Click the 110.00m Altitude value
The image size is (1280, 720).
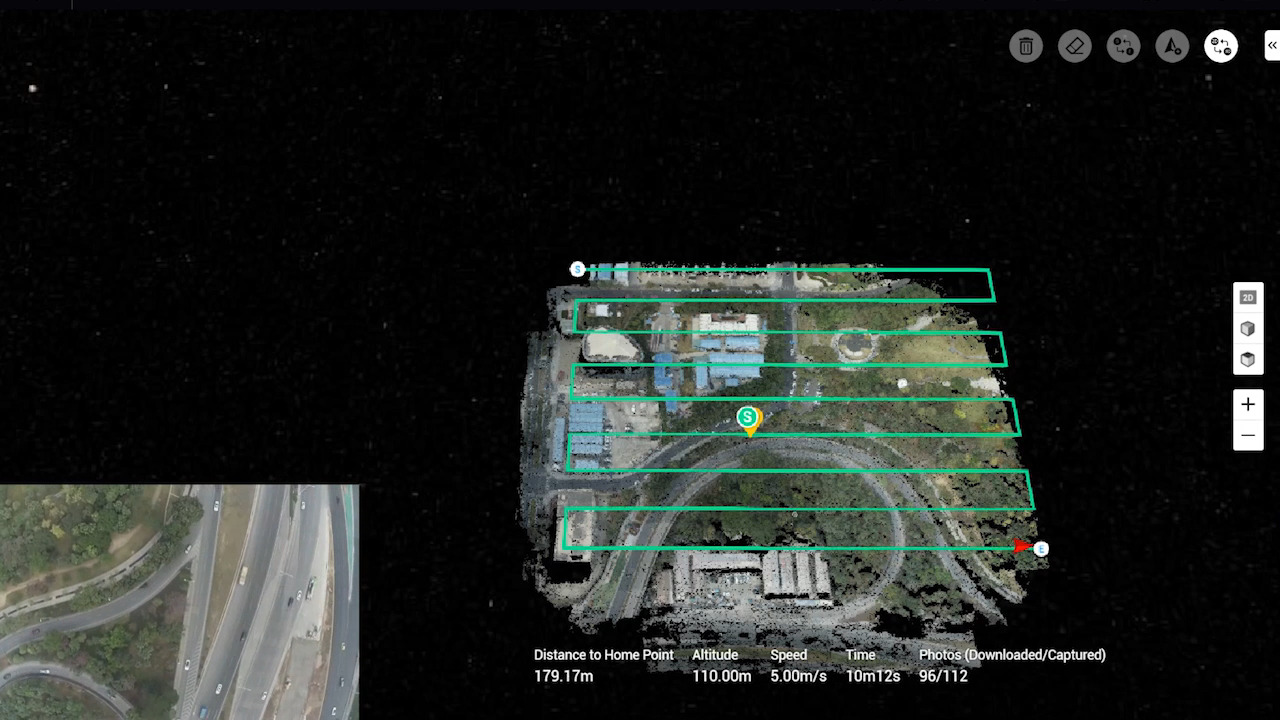(721, 676)
